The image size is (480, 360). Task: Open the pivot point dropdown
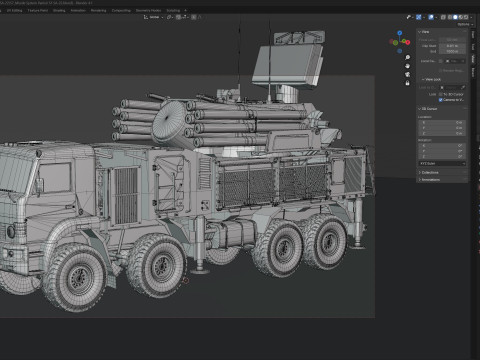[170, 17]
